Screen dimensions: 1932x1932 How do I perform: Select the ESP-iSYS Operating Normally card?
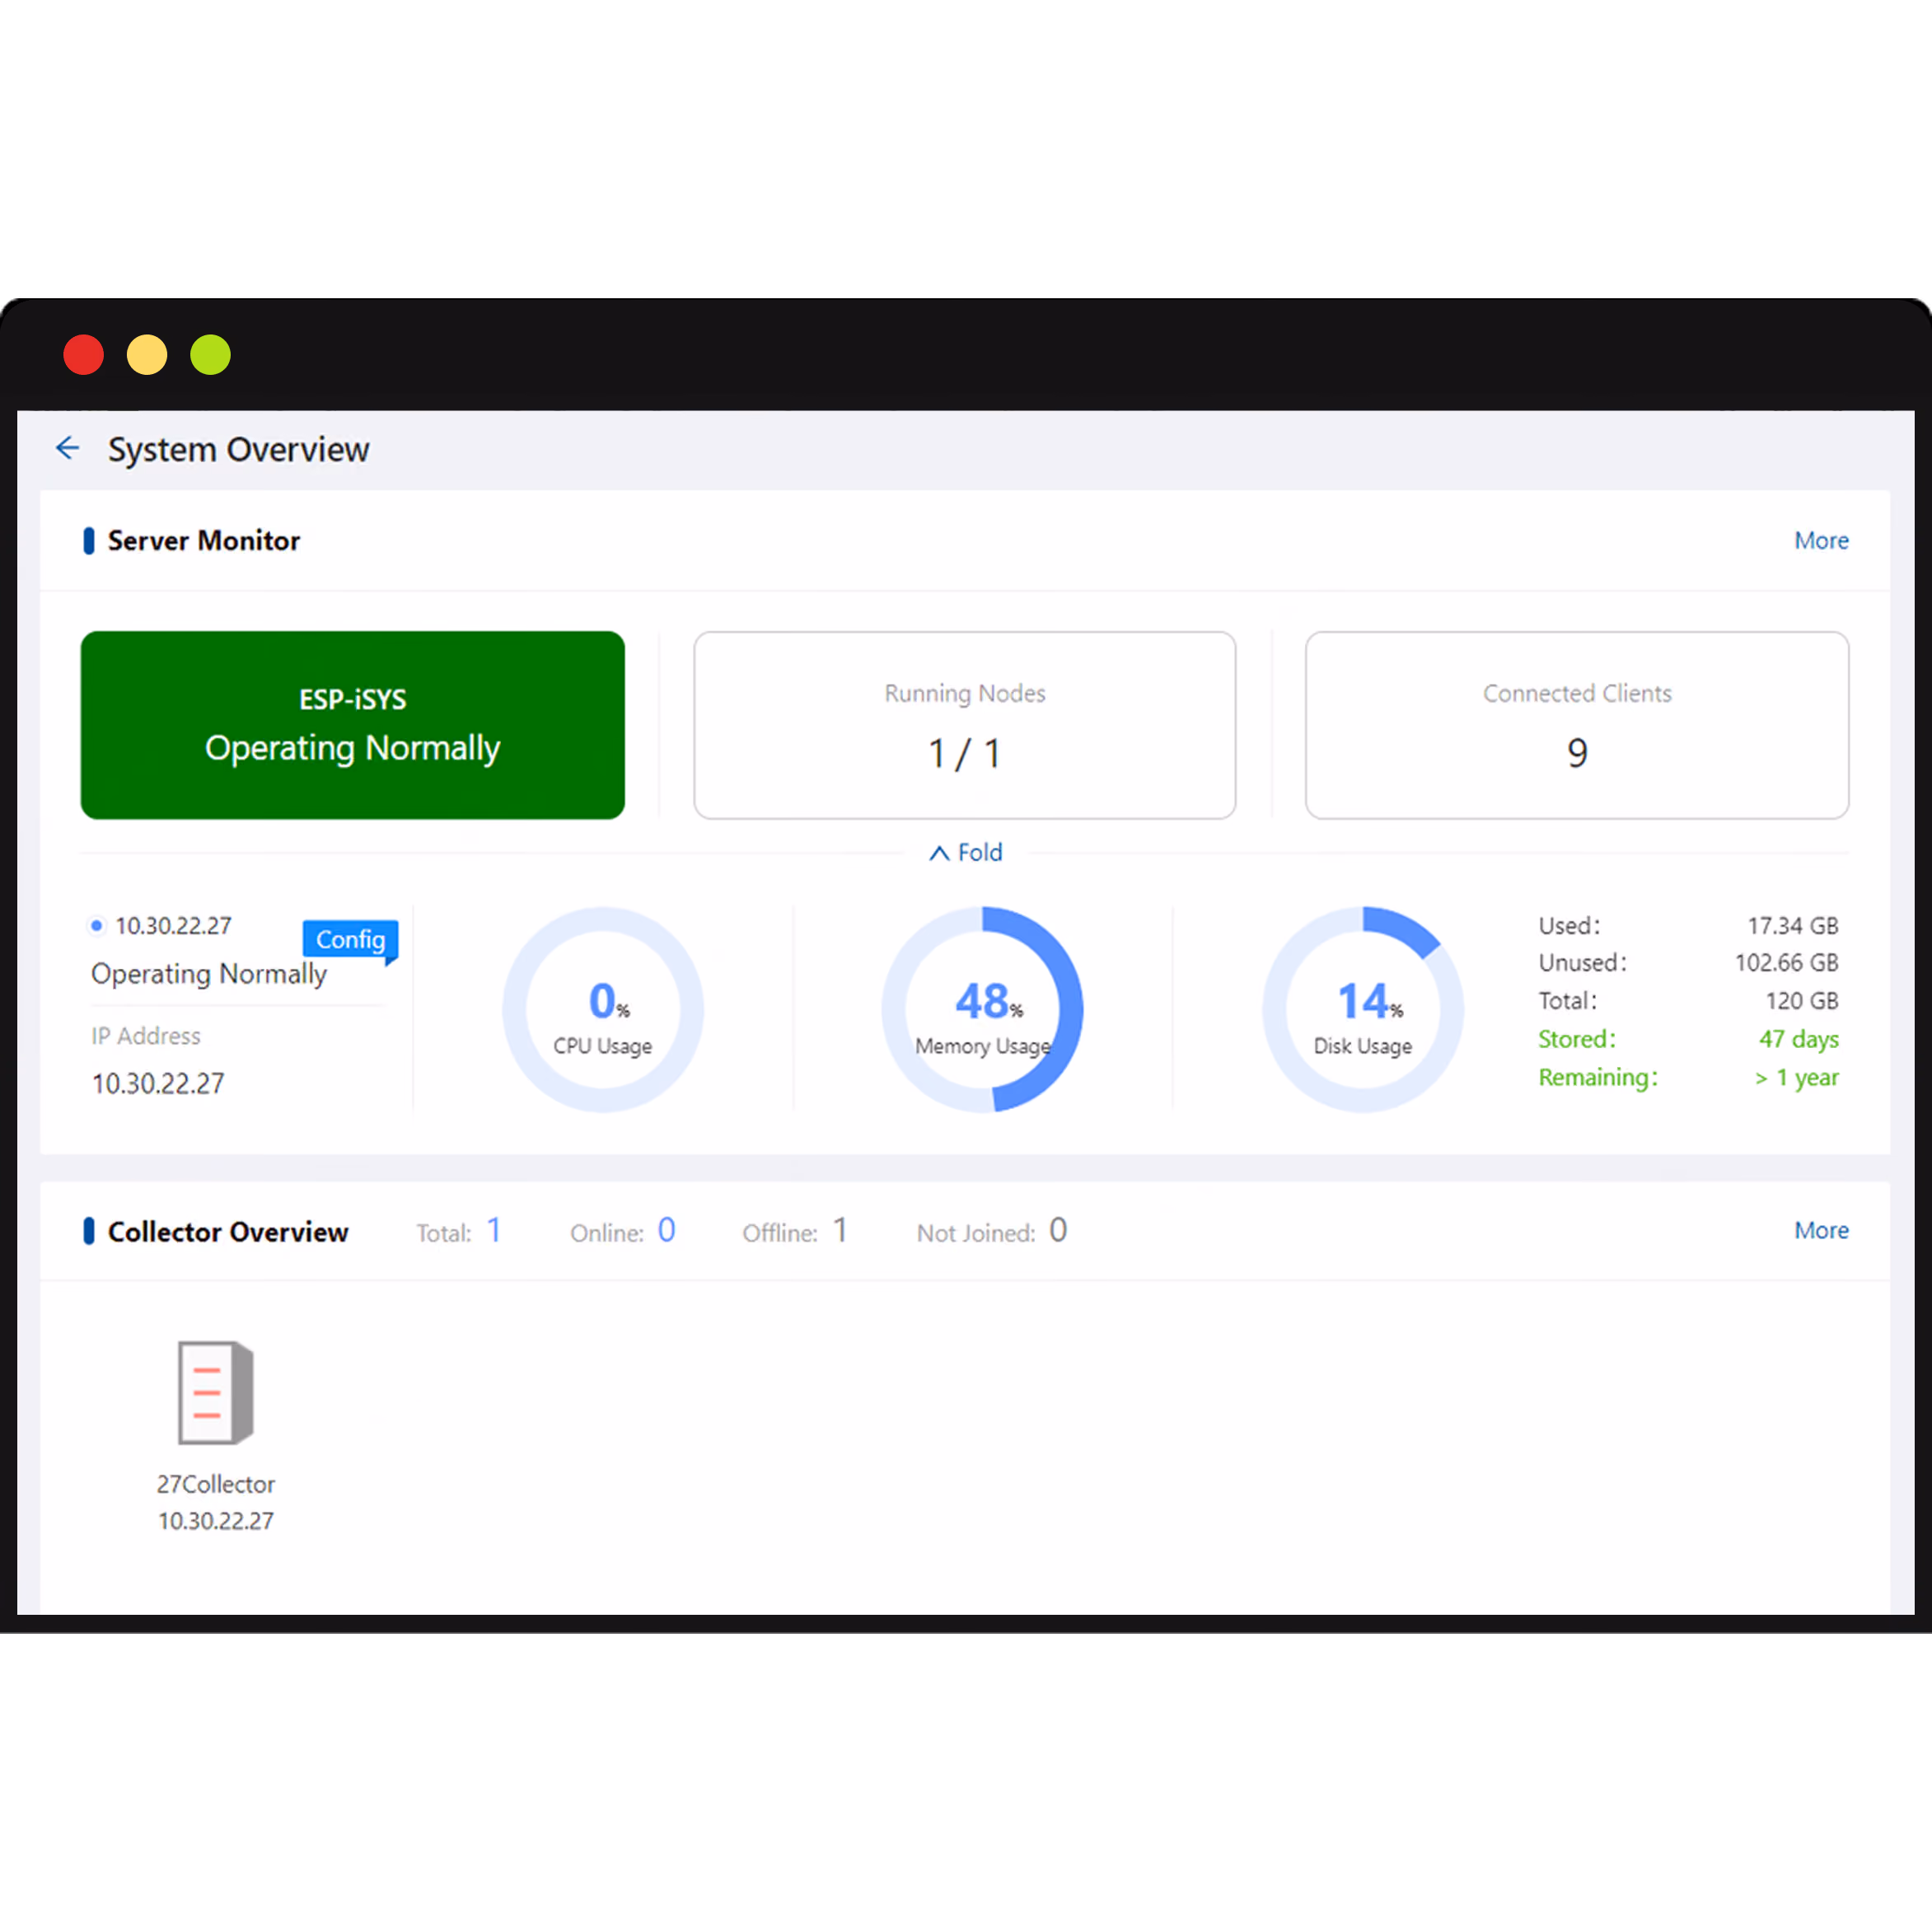(353, 725)
